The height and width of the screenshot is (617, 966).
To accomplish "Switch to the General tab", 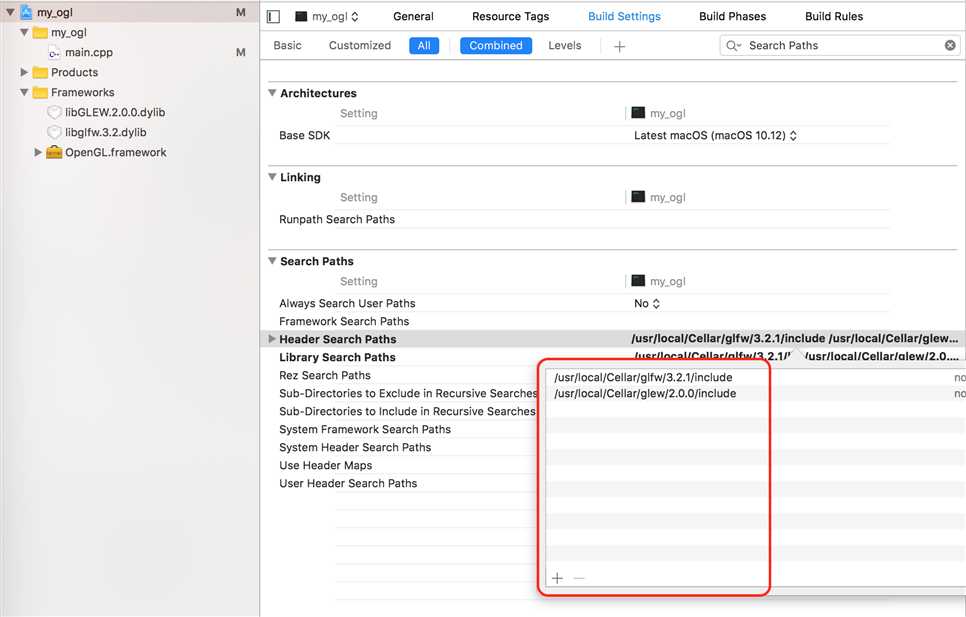I will click(413, 17).
